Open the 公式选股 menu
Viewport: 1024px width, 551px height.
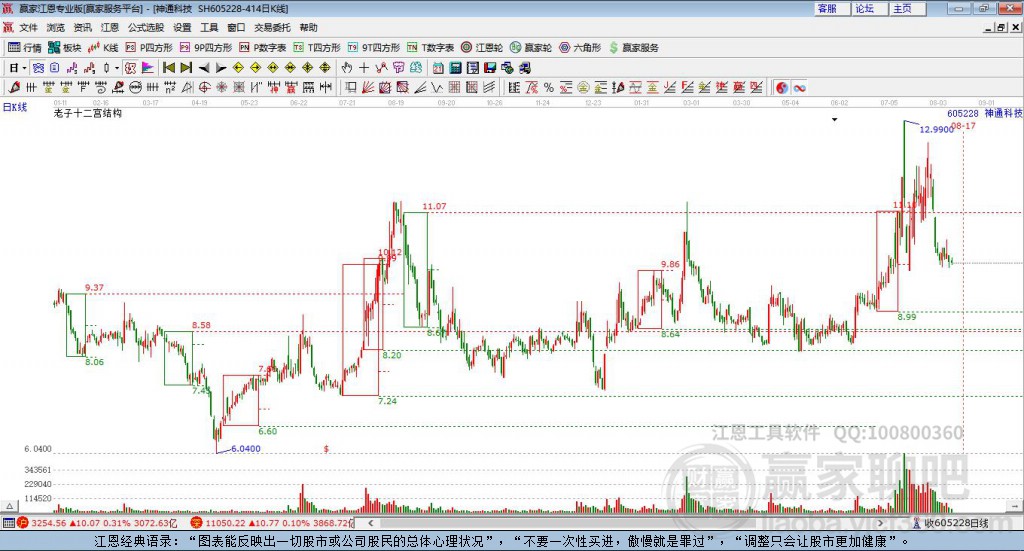point(145,28)
